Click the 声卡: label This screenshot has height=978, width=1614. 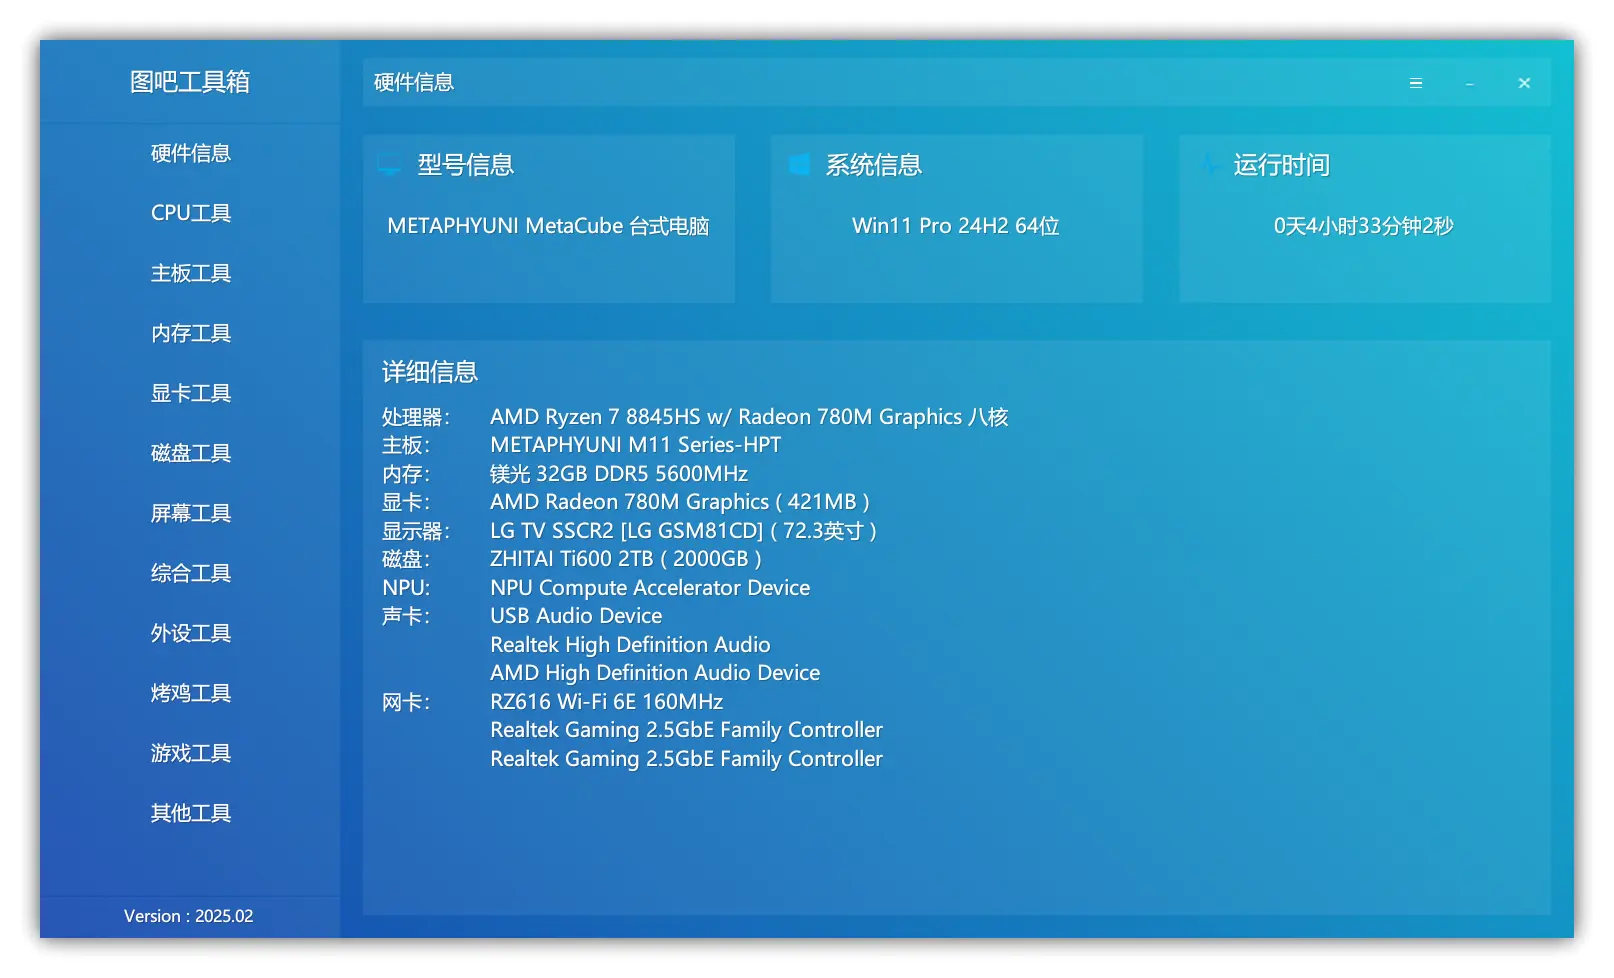(x=406, y=616)
